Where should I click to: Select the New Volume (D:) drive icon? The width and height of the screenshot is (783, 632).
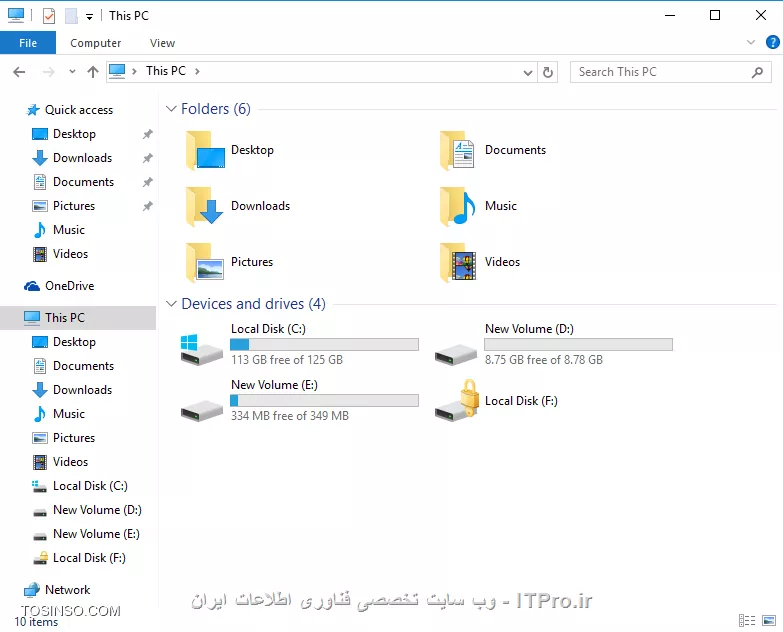[x=455, y=354]
